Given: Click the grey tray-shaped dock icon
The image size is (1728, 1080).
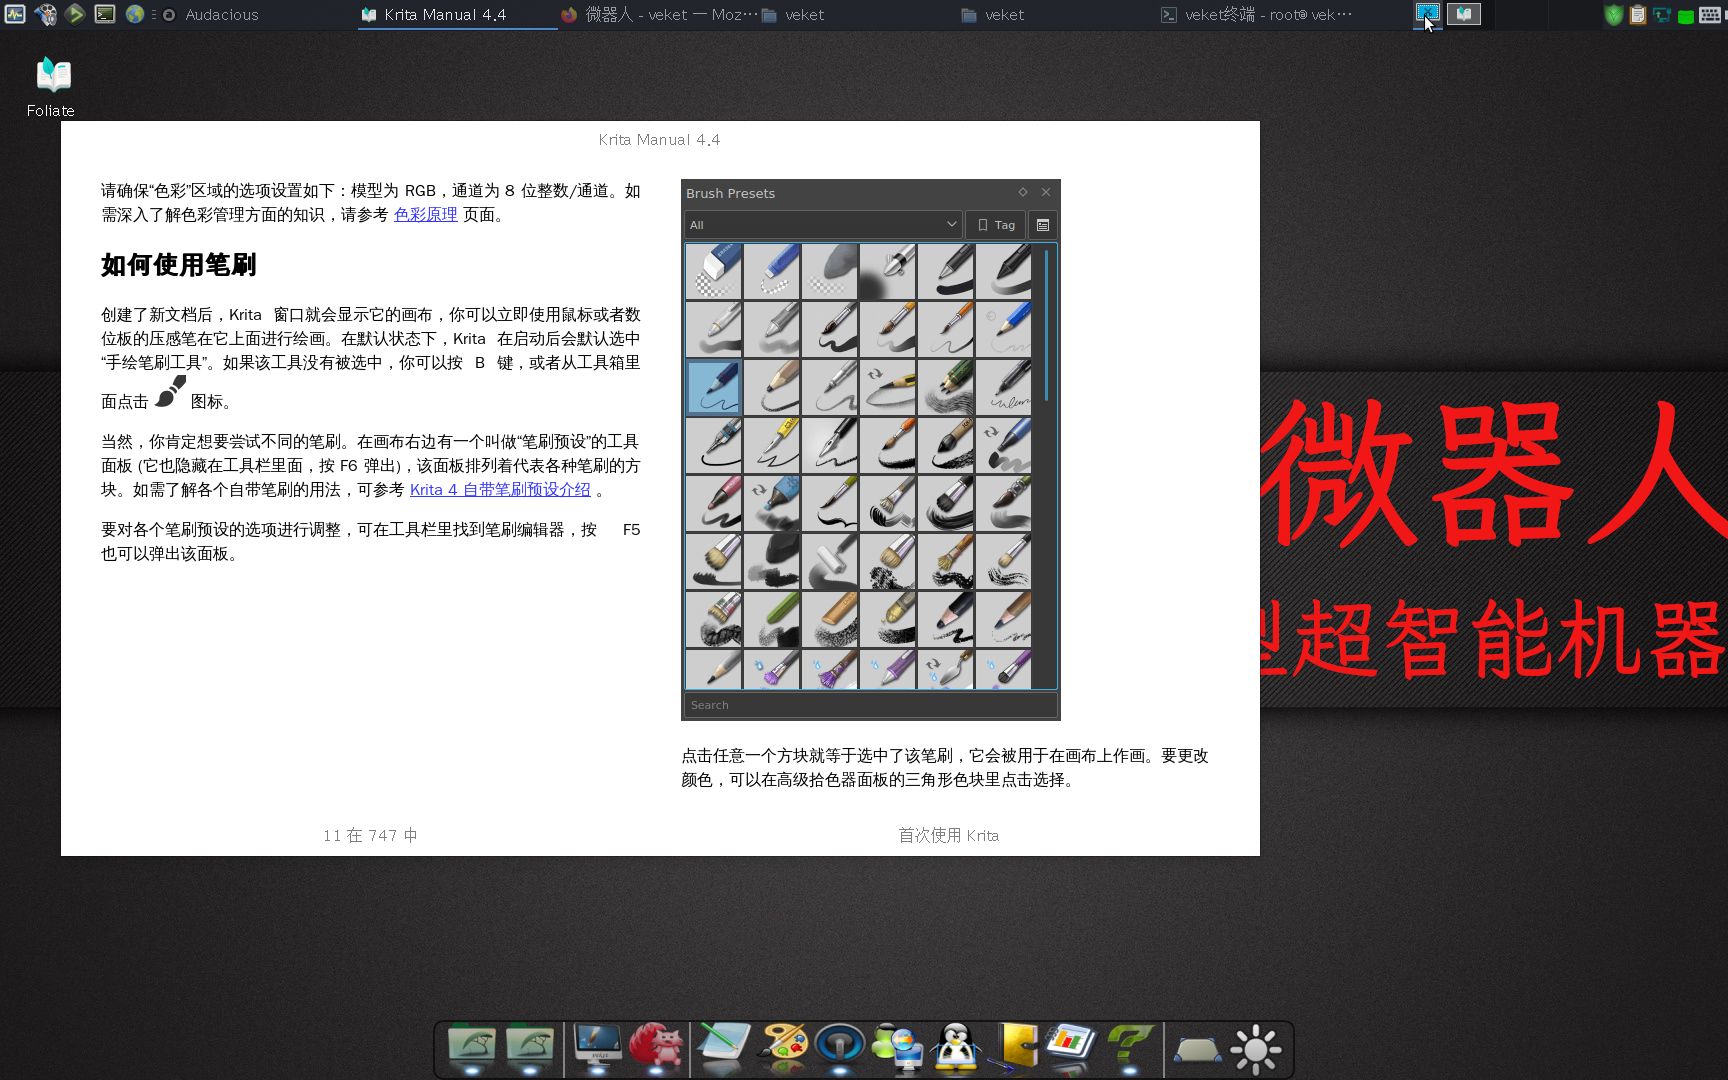Looking at the screenshot, I should pos(1197,1050).
